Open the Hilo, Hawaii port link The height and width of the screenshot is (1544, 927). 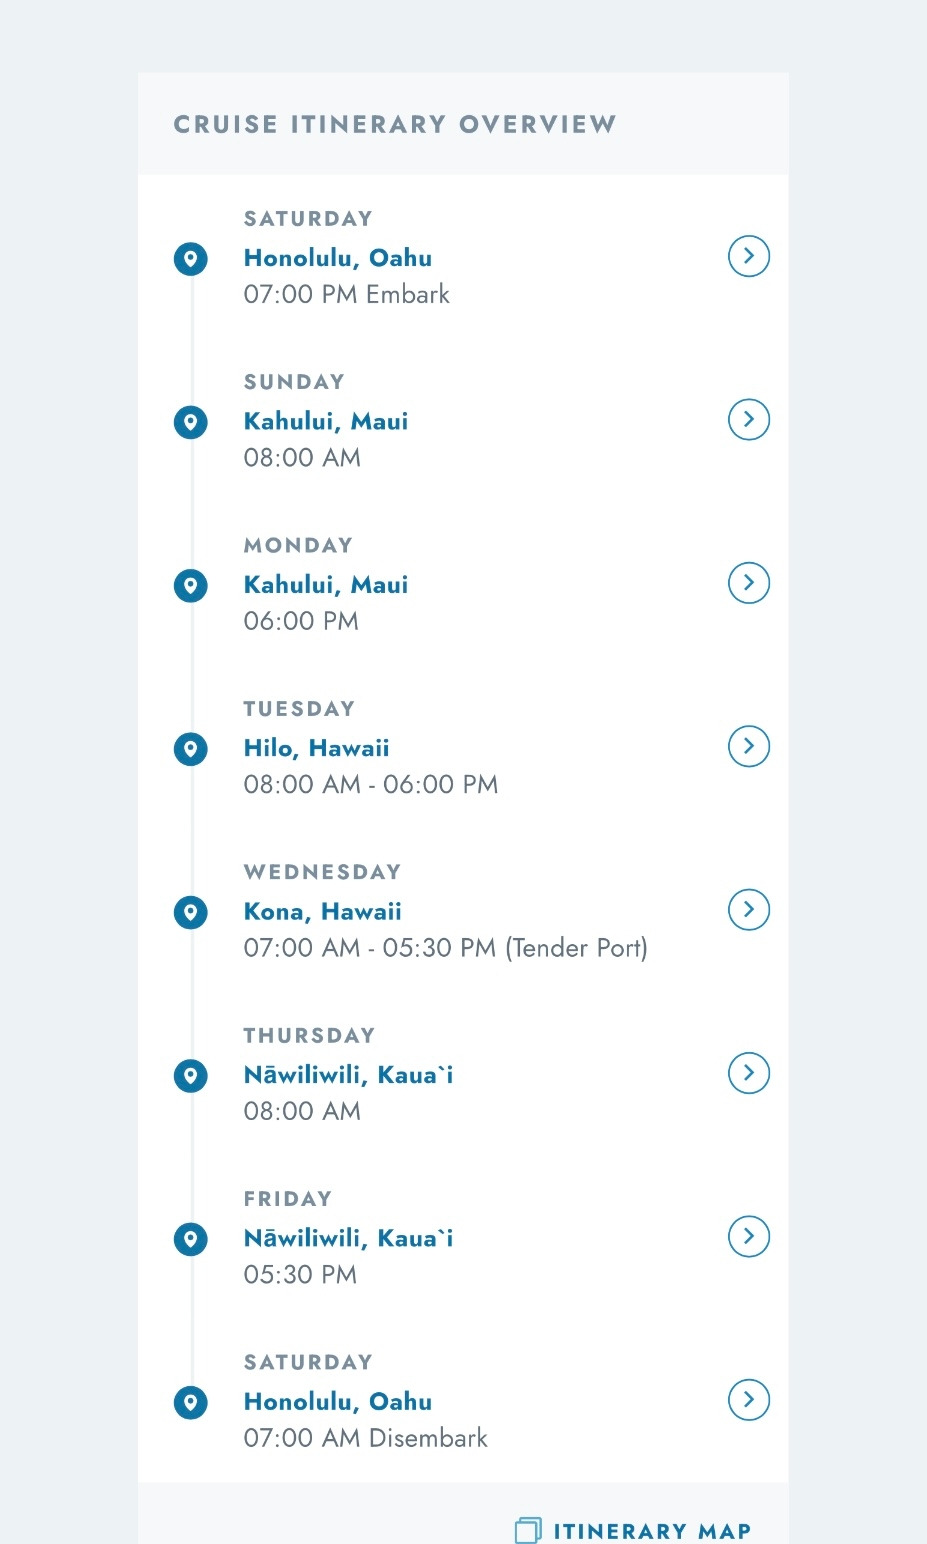316,748
